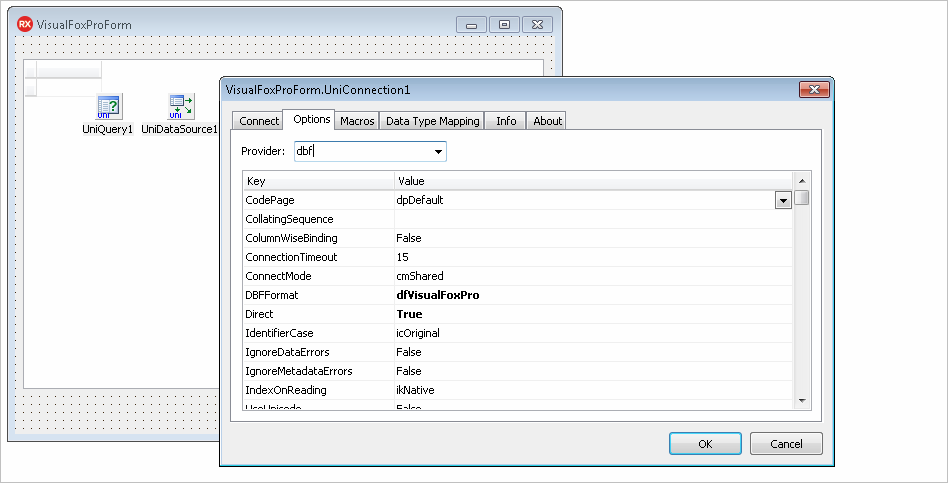
Task: Open the About tab
Action: coord(547,121)
